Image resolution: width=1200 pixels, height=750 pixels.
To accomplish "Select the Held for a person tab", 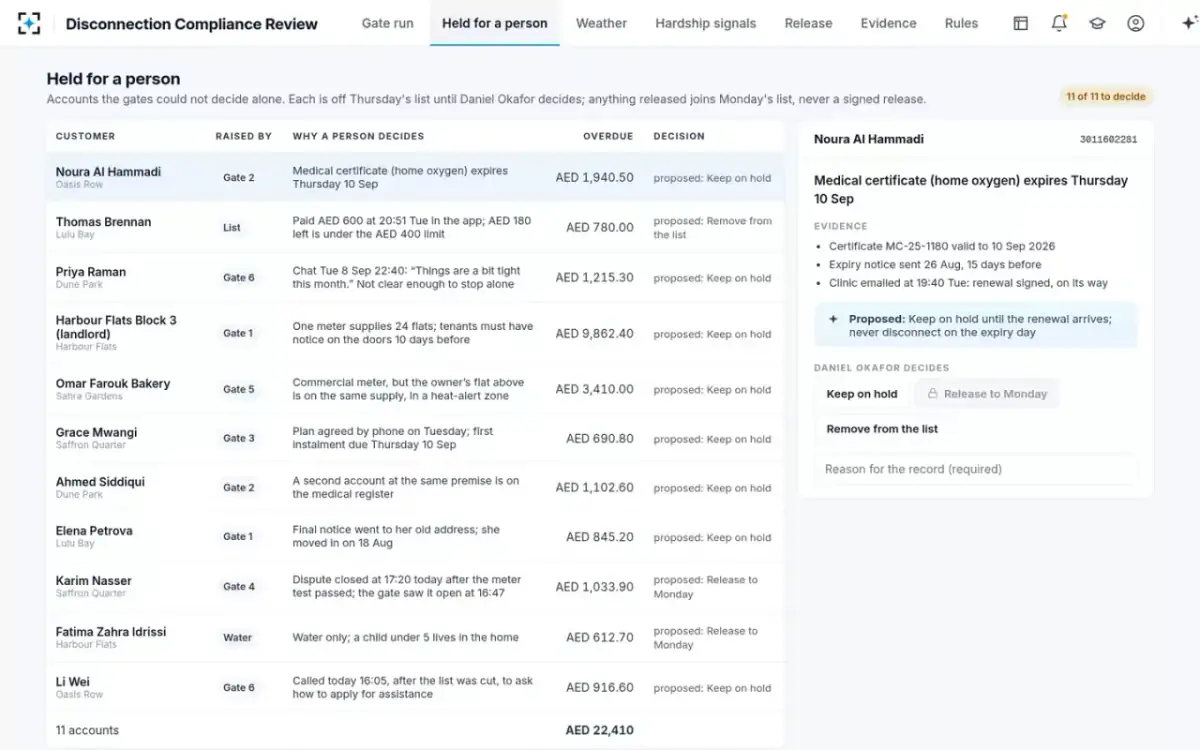I will (495, 23).
